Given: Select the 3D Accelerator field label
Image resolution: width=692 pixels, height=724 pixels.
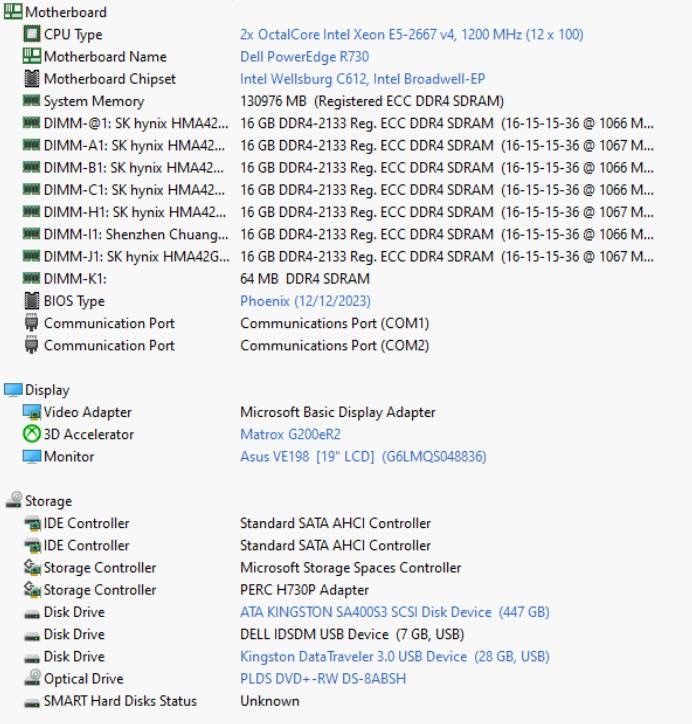Looking at the screenshot, I should 89,434.
